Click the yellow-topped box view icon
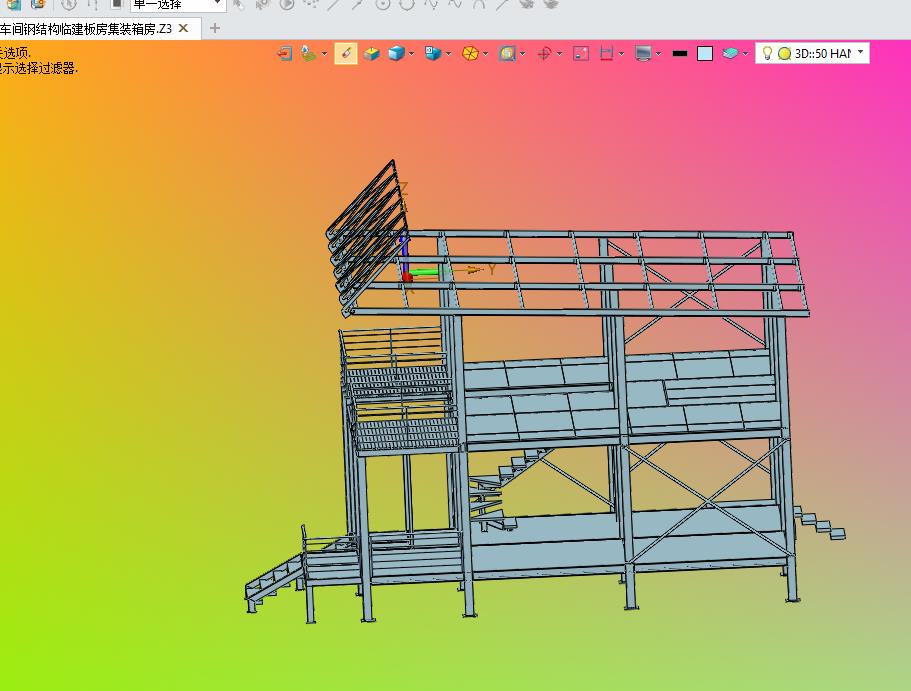This screenshot has width=911, height=691. pyautogui.click(x=371, y=53)
